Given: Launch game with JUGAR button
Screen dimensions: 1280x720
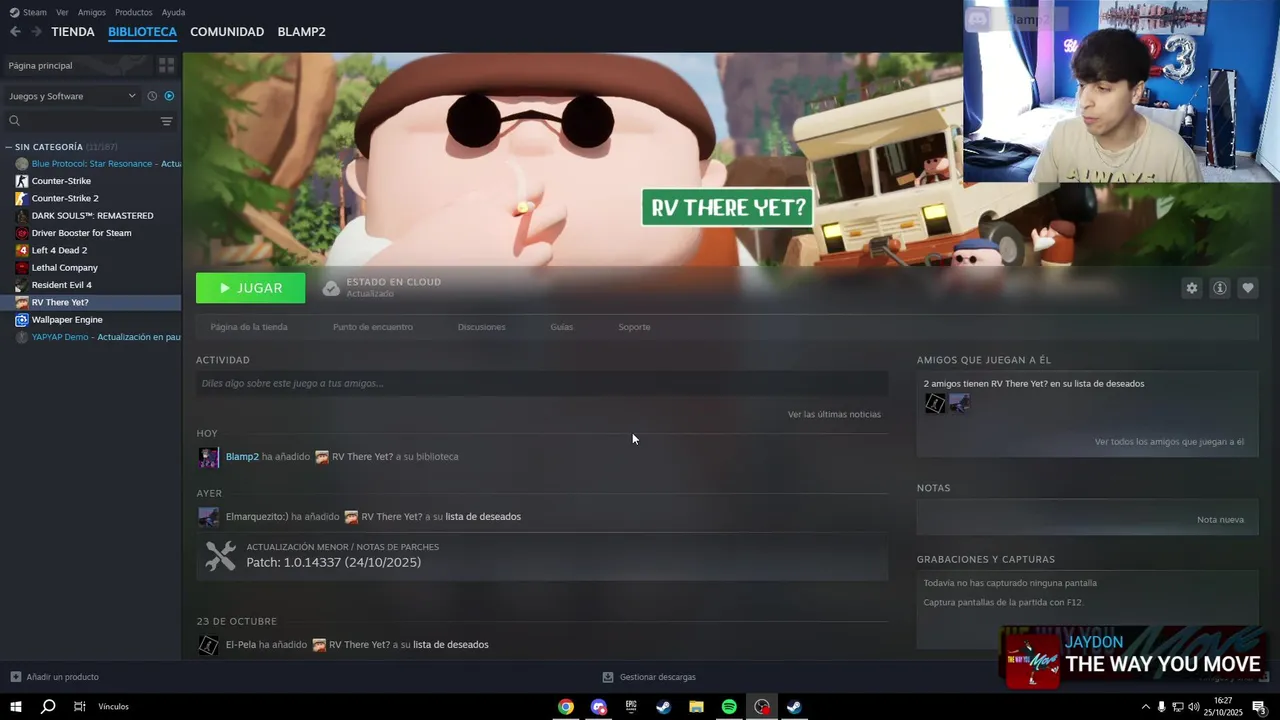Looking at the screenshot, I should point(251,288).
